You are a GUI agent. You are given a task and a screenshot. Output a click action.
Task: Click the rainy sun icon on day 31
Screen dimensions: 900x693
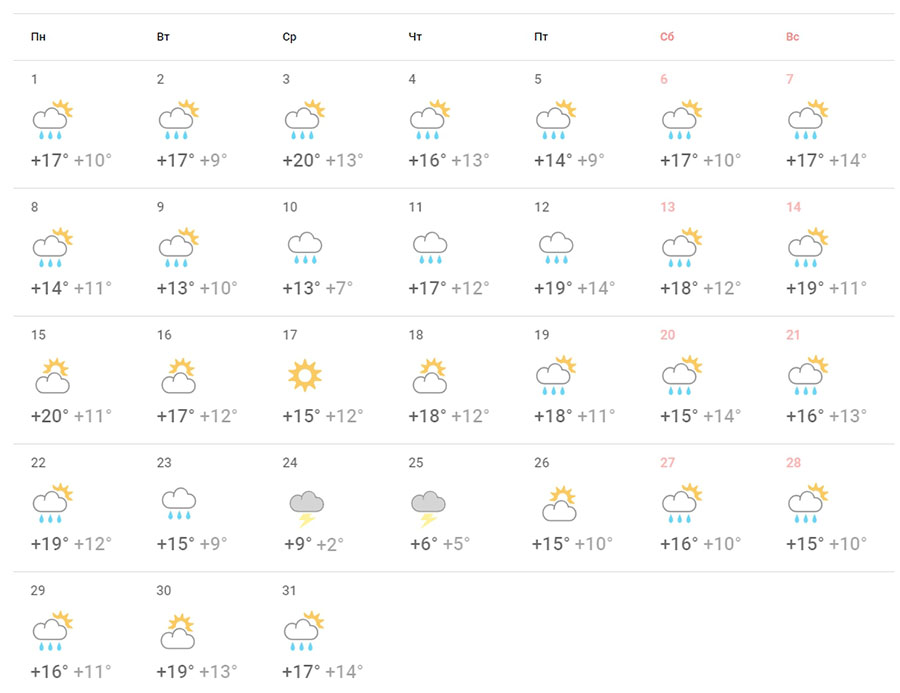click(304, 632)
